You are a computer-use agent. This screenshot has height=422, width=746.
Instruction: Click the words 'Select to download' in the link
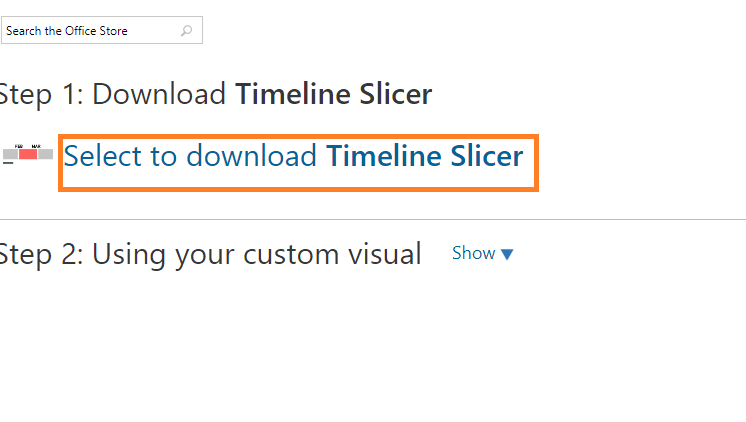click(191, 156)
